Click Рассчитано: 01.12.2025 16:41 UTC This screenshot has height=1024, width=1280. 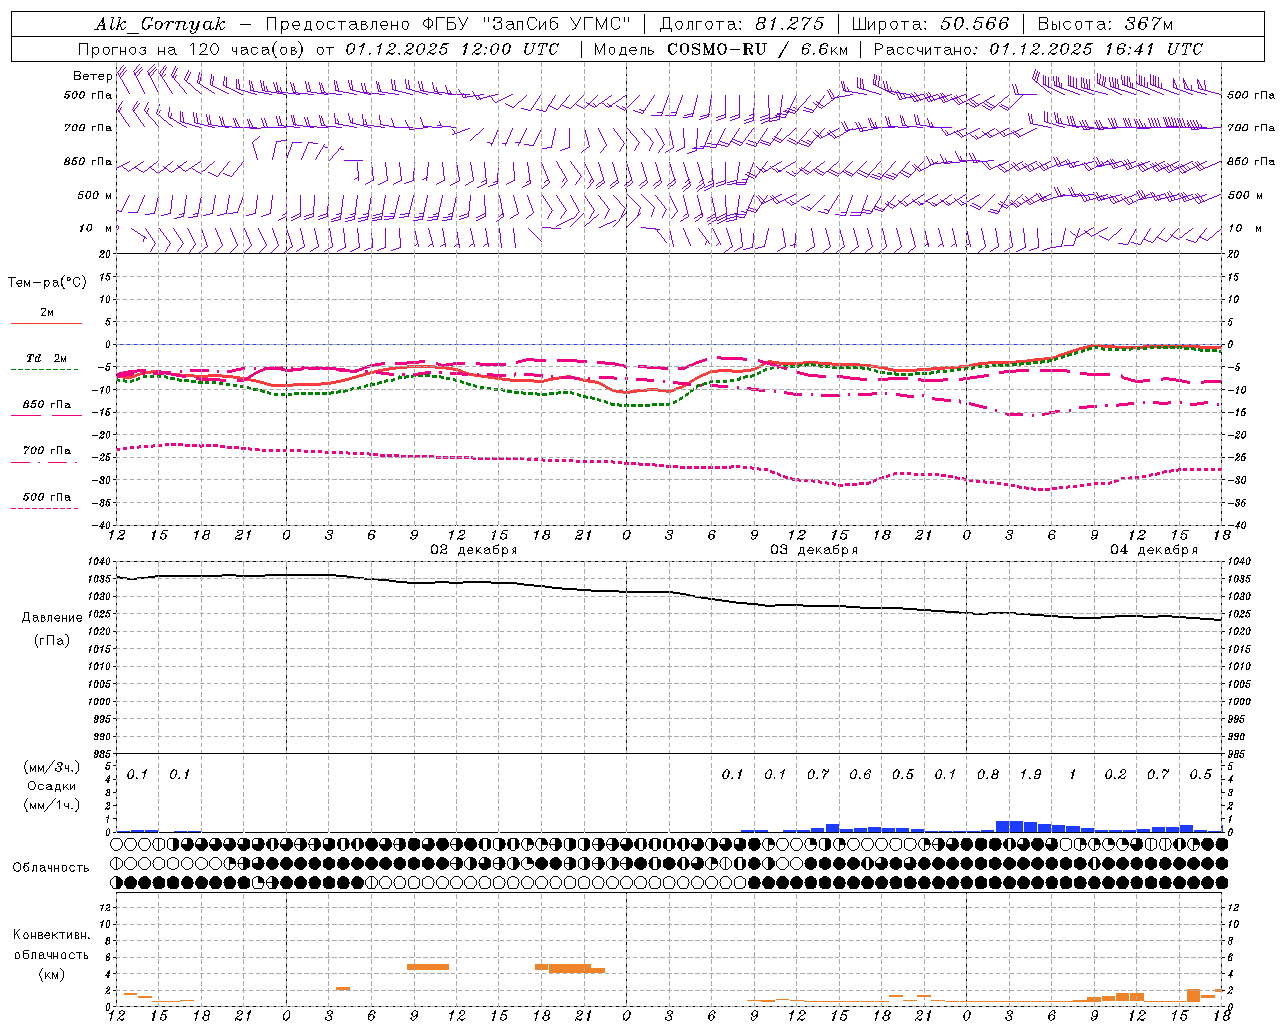coord(1038,49)
